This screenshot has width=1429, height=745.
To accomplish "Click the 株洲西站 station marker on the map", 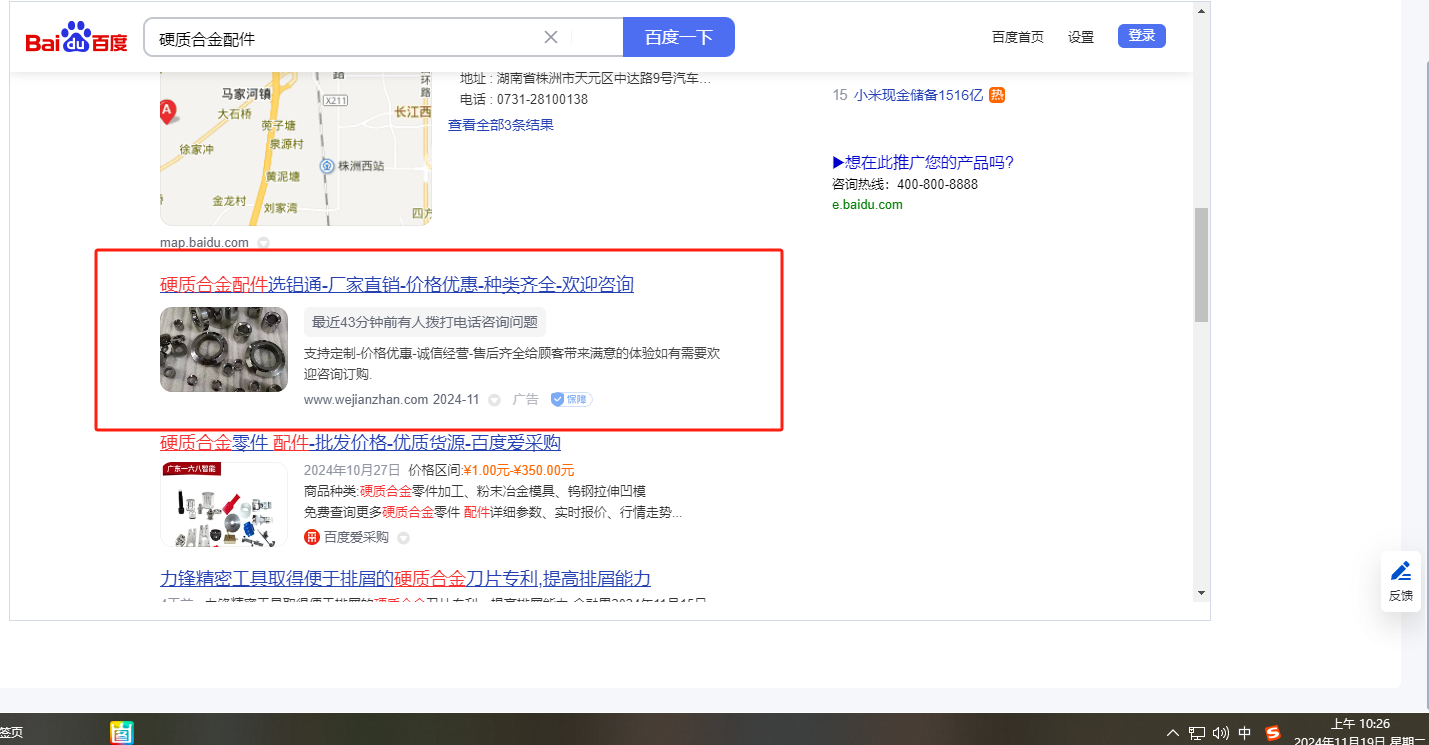I will click(326, 165).
